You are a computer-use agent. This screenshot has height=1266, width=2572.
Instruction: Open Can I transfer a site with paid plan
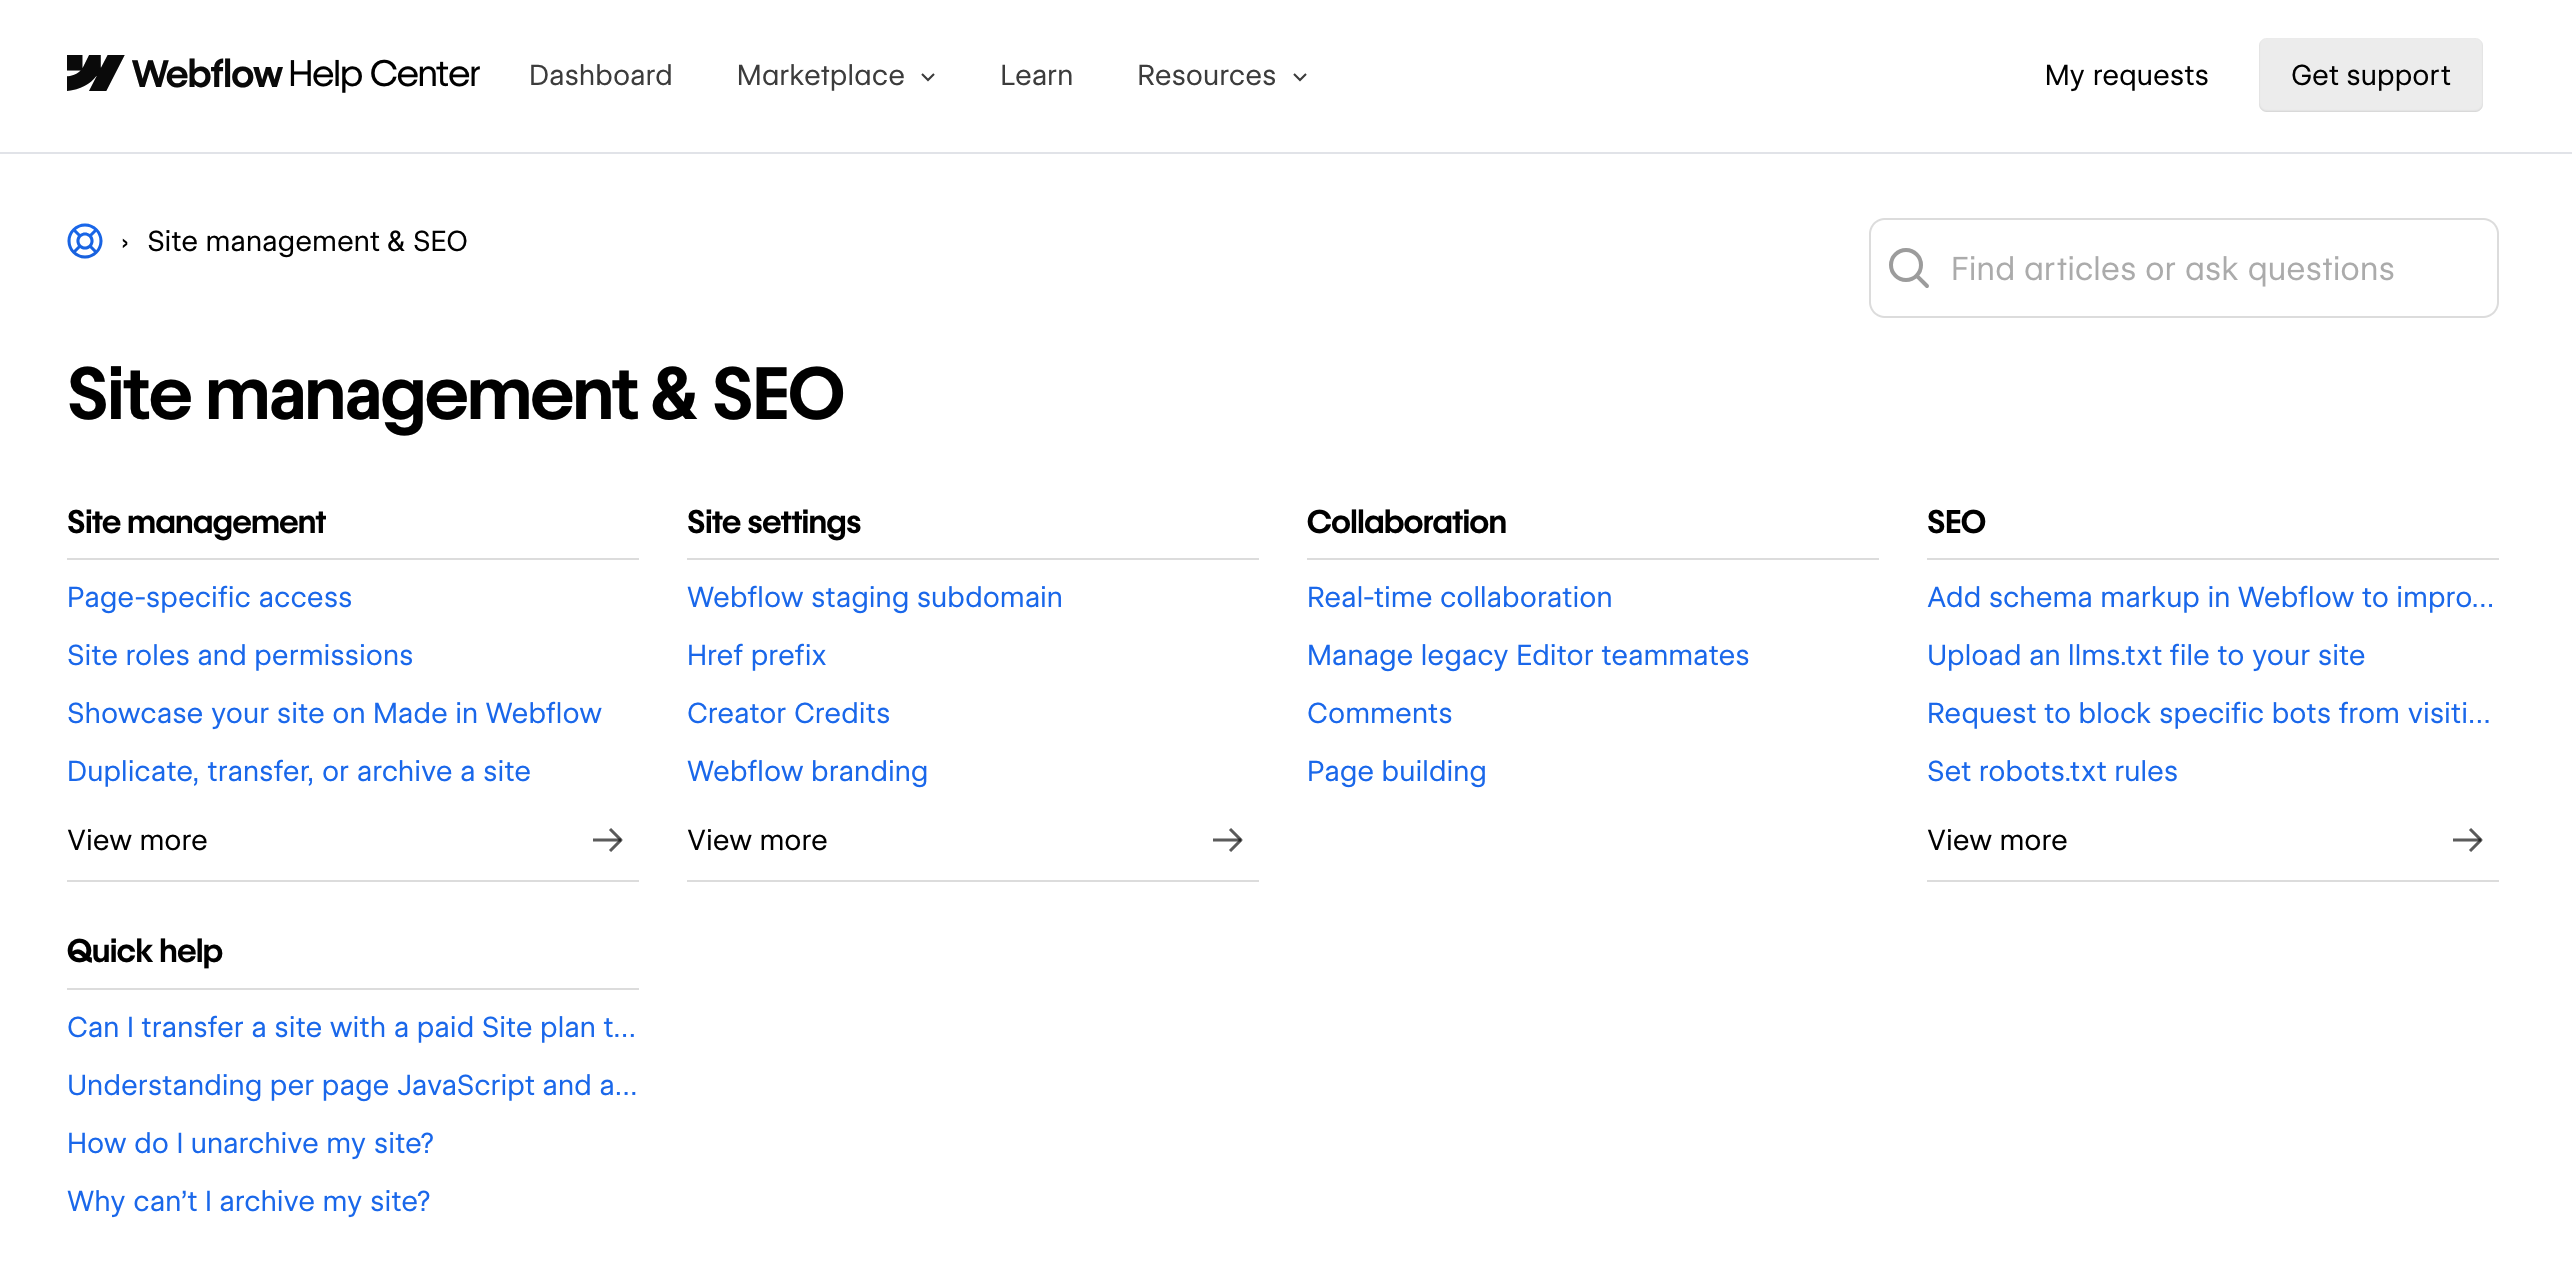(x=351, y=1027)
